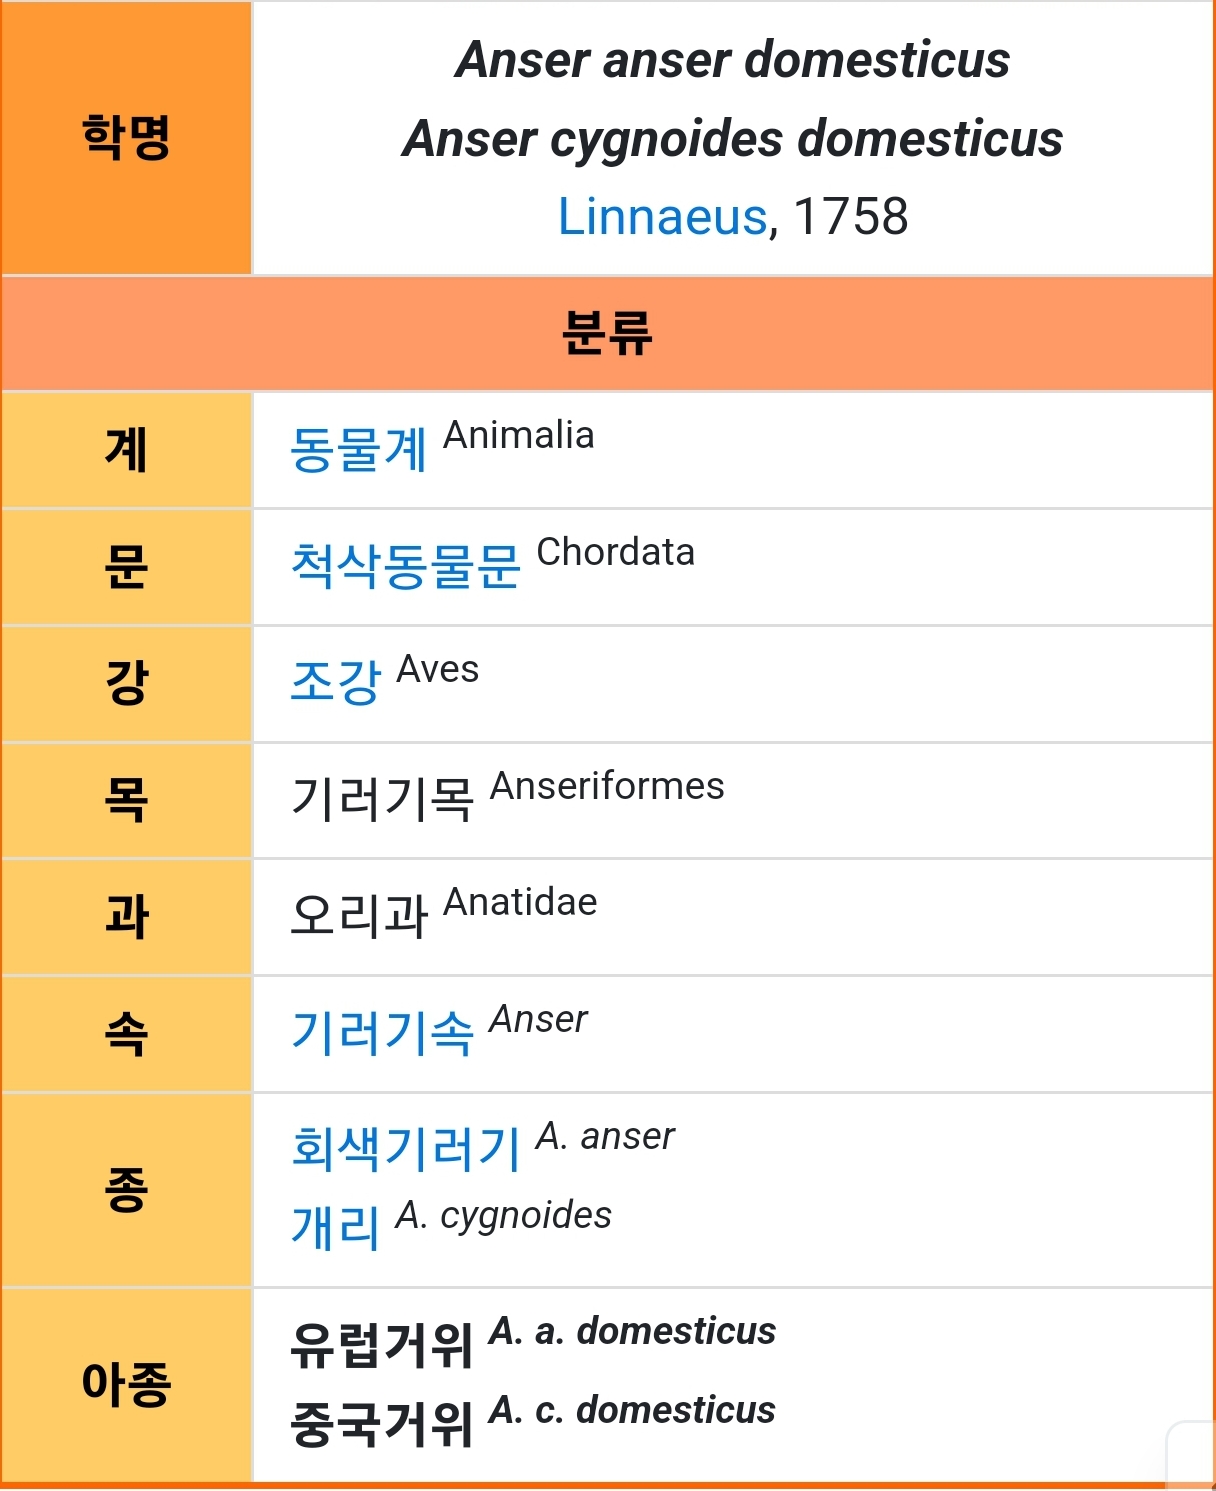Open the 회색기러기 species link
The image size is (1216, 1491).
[x=405, y=1148]
